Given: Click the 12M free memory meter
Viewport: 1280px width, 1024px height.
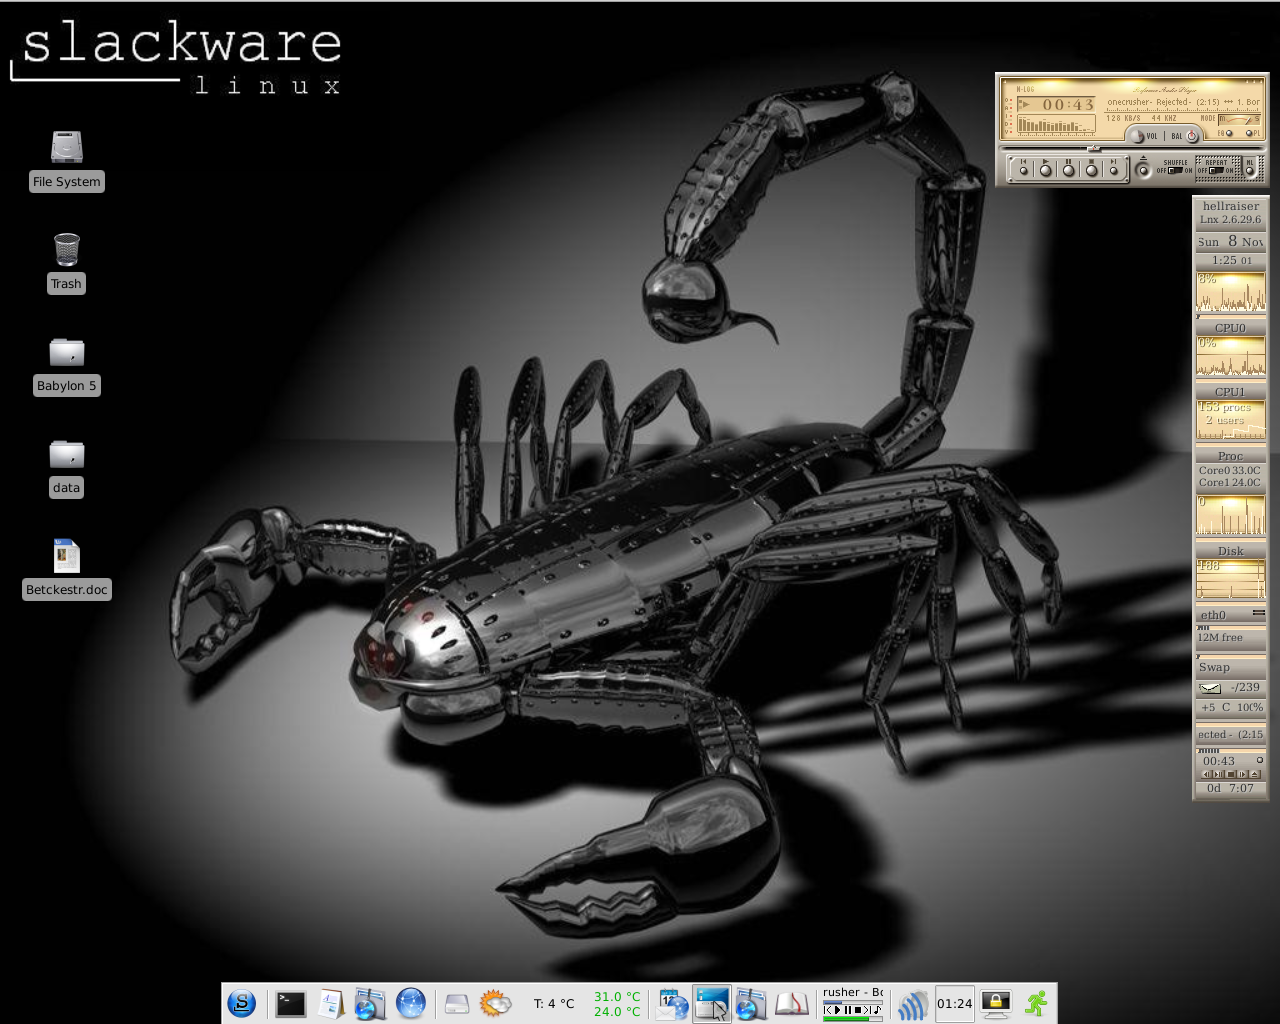Looking at the screenshot, I should tap(1231, 637).
